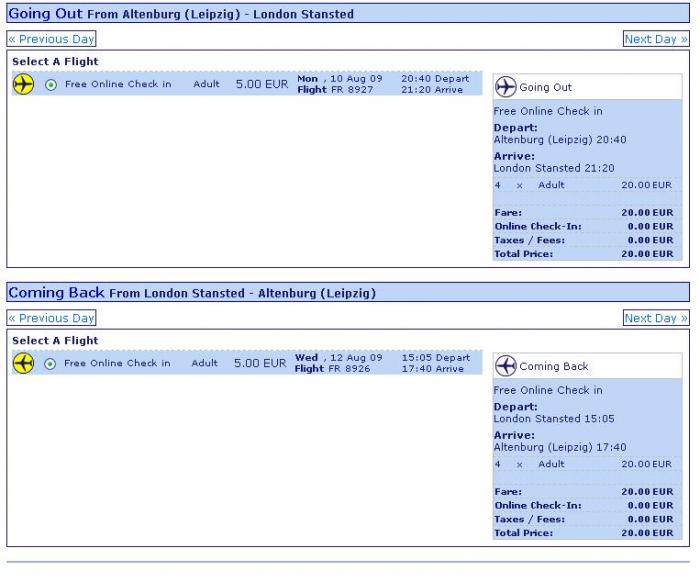
Task: Go to Previous Day for the return flight
Action: 51,318
